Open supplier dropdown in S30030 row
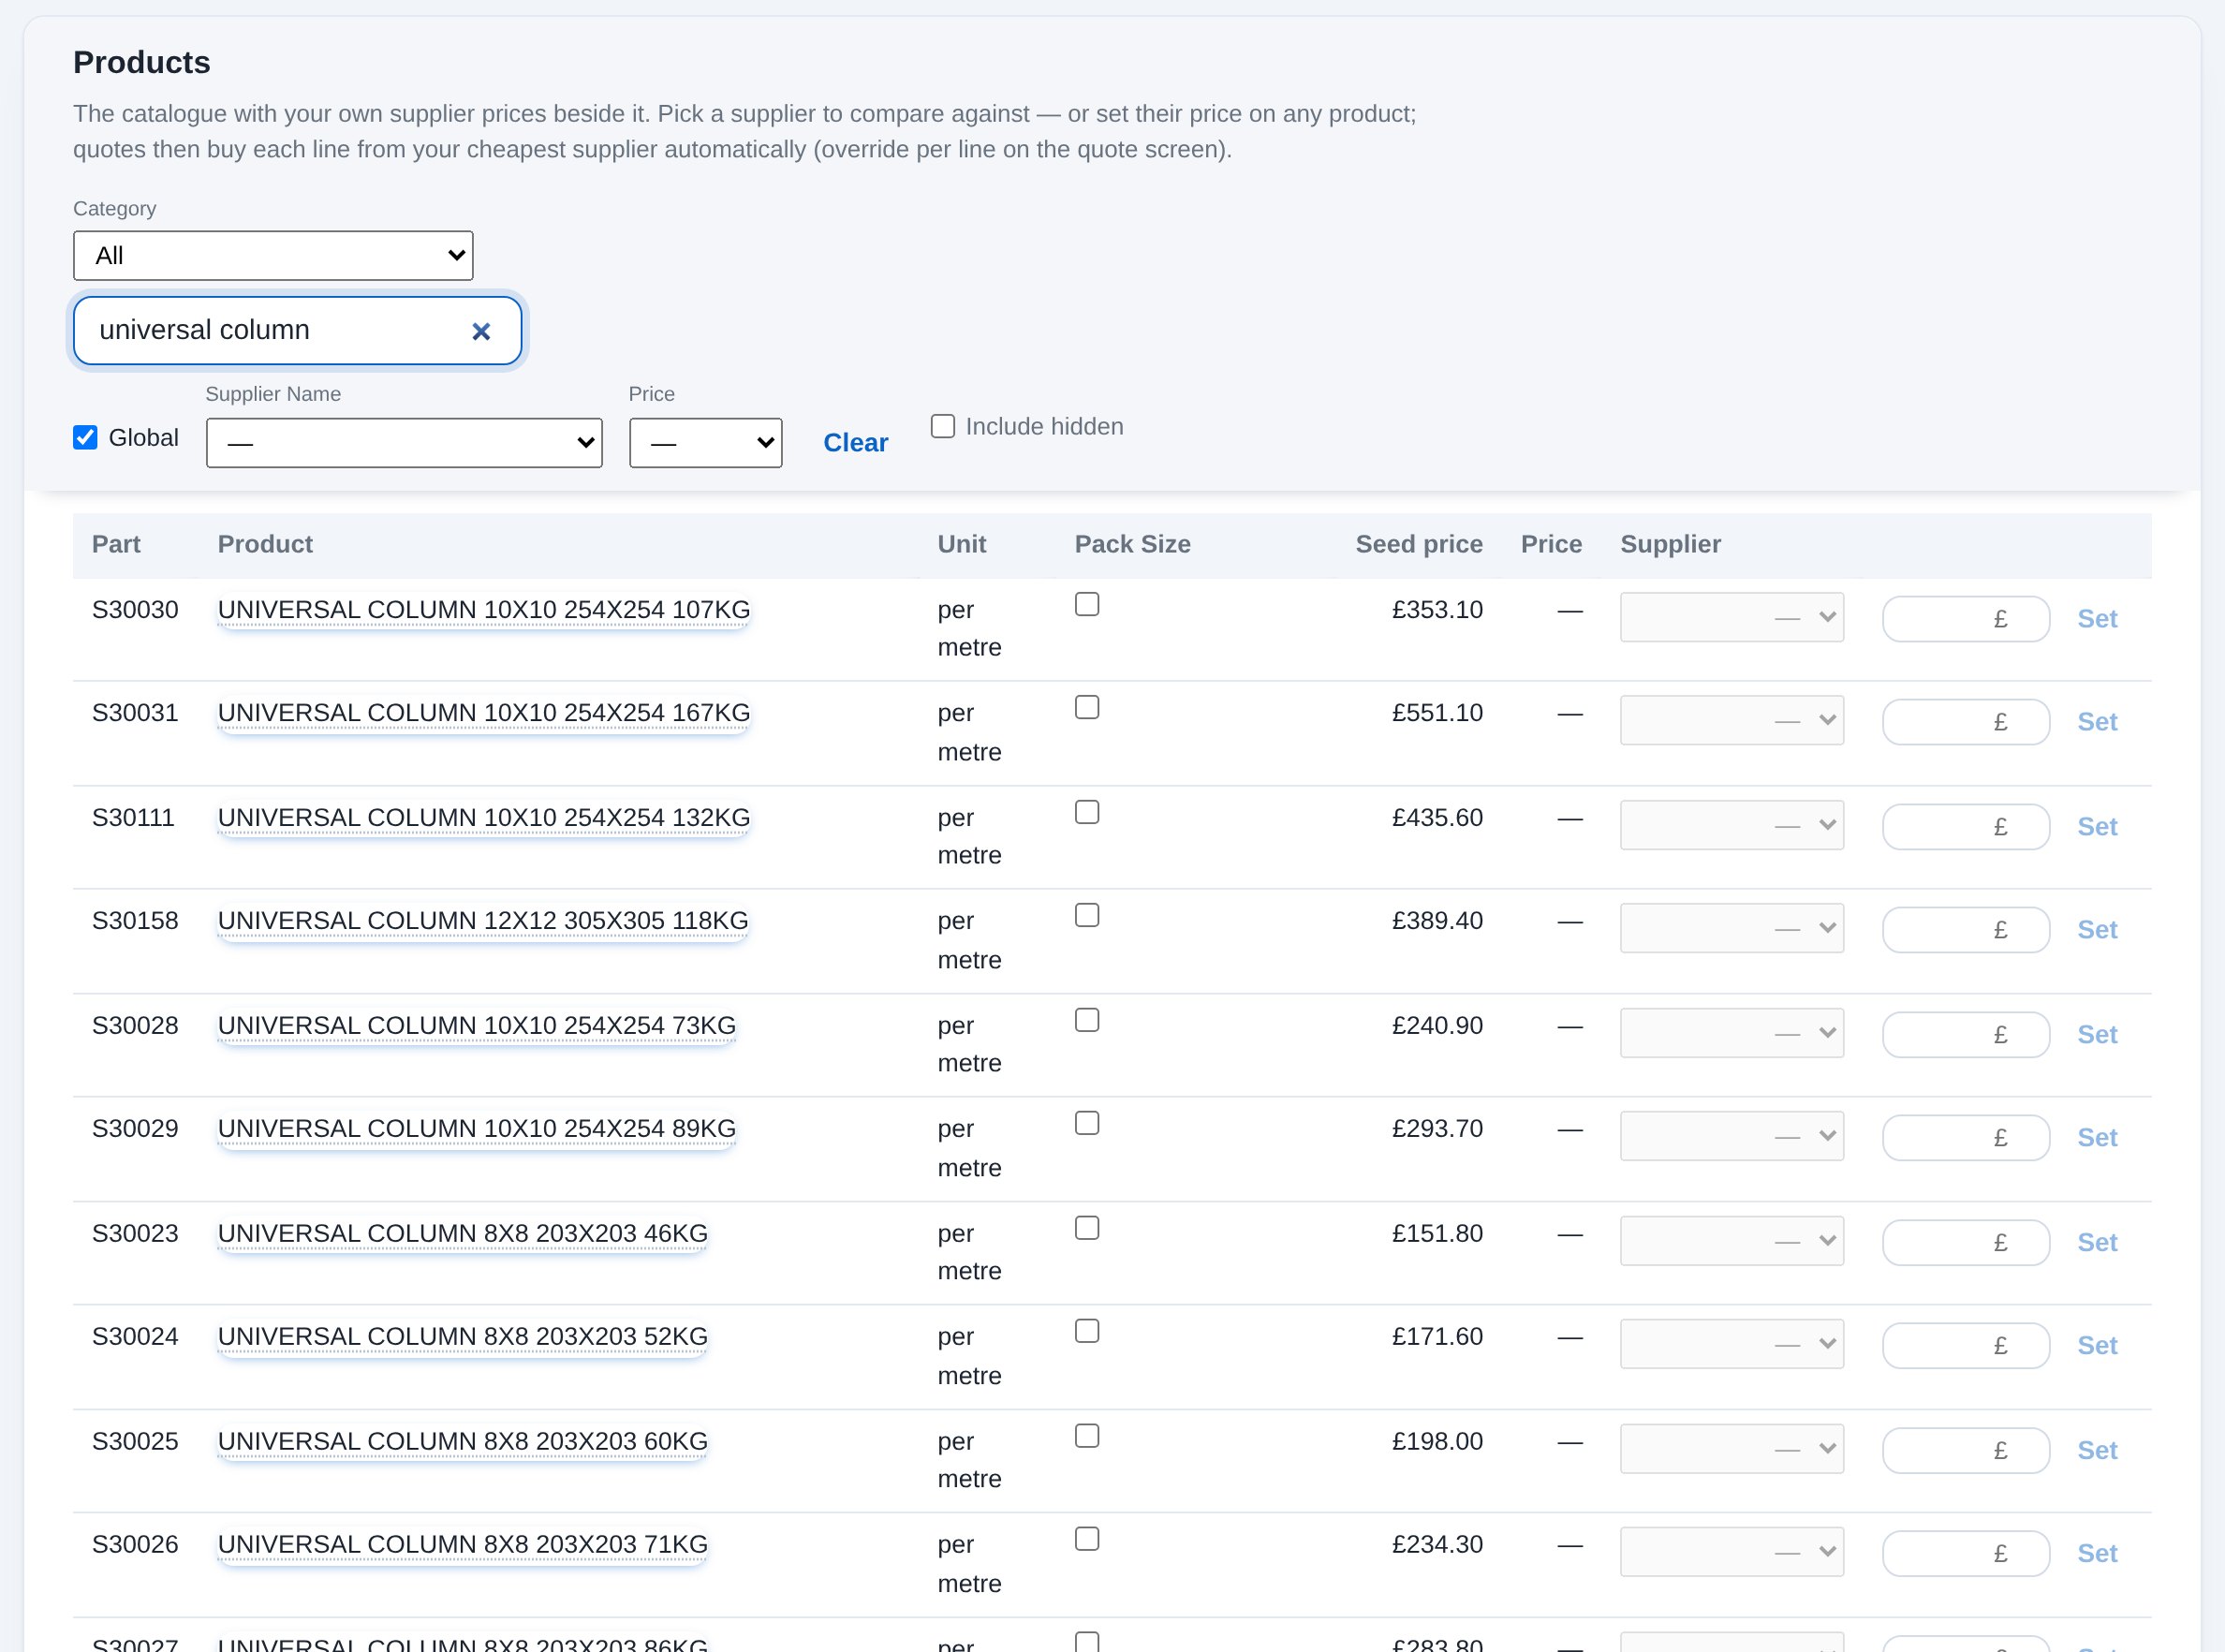The height and width of the screenshot is (1652, 2225). (1732, 618)
